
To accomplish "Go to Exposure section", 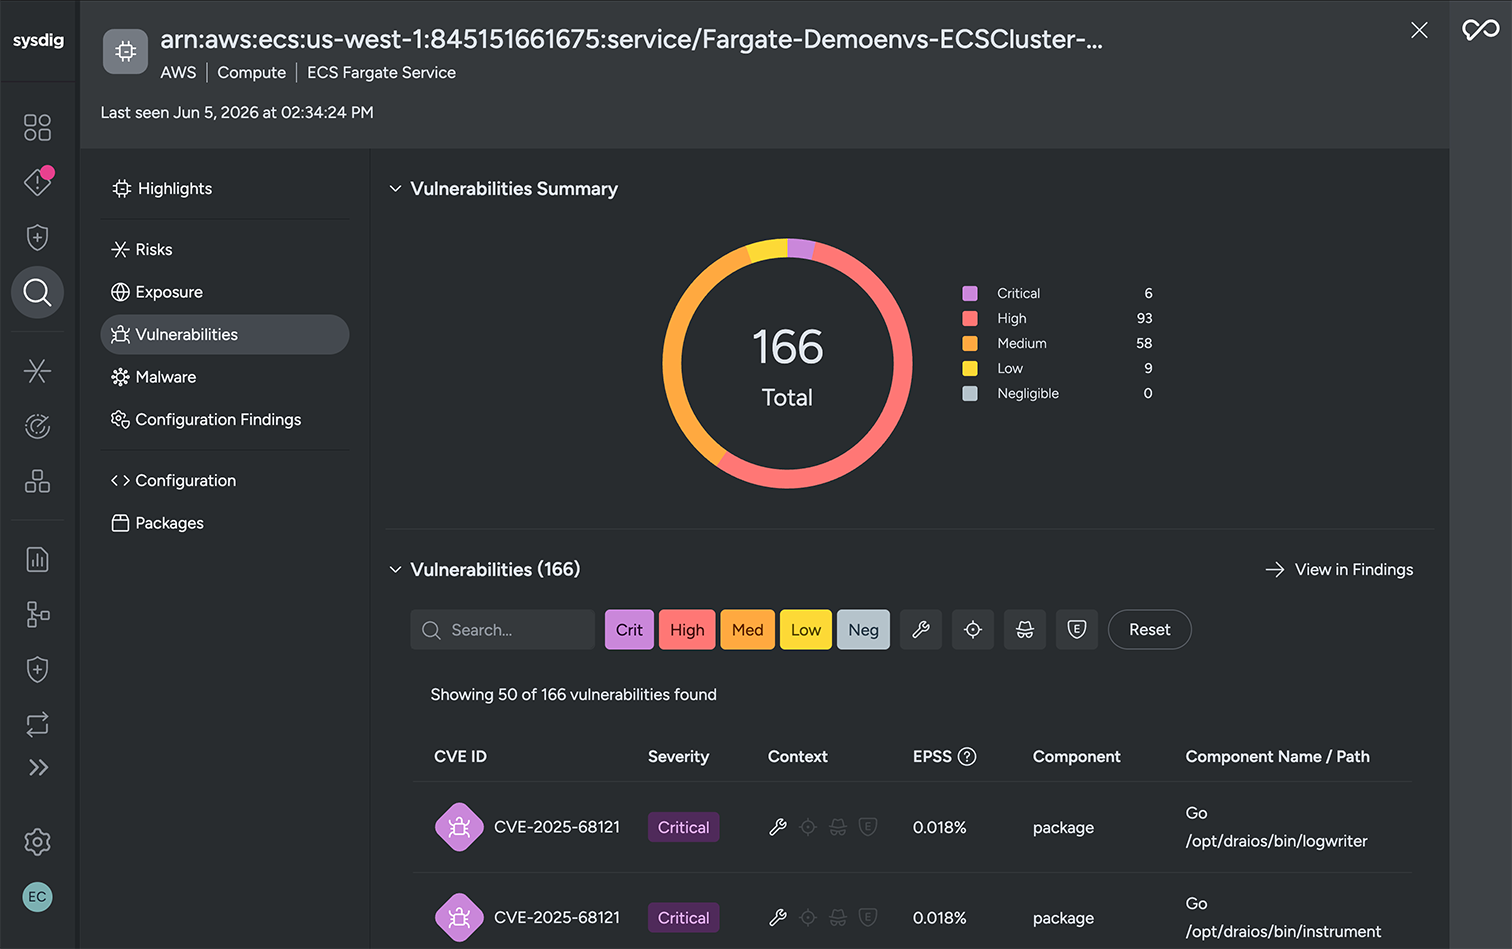I will [x=157, y=292].
